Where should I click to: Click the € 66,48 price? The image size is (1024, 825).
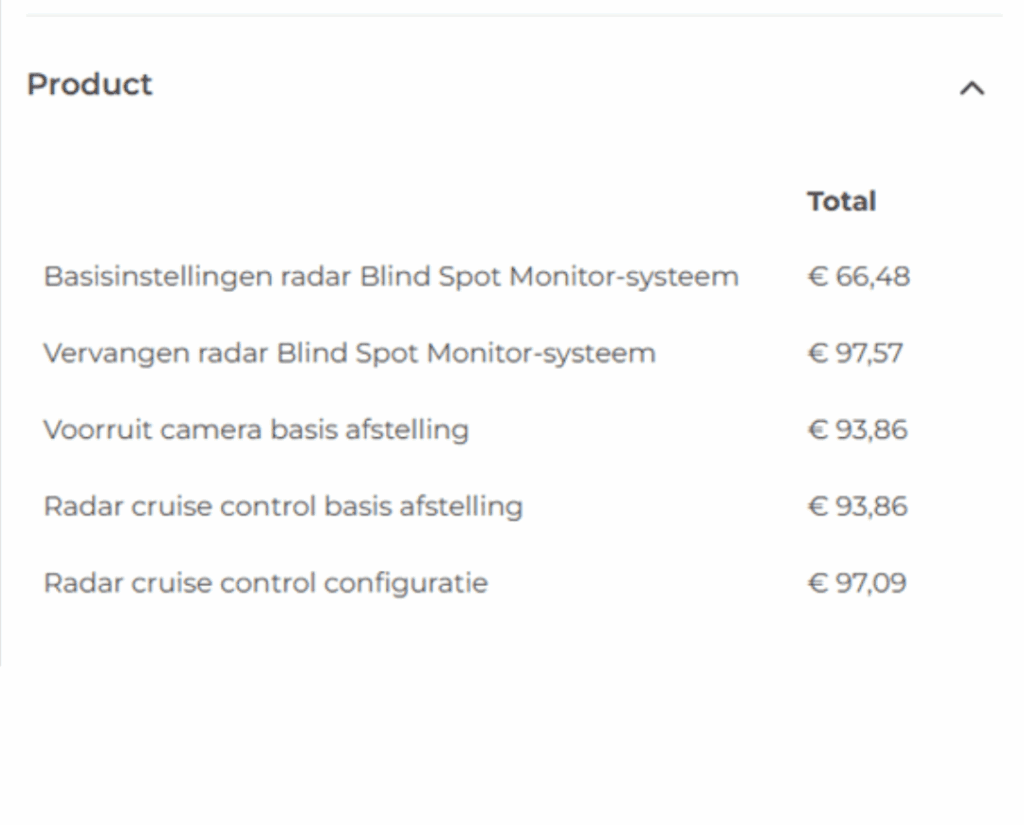pos(858,277)
